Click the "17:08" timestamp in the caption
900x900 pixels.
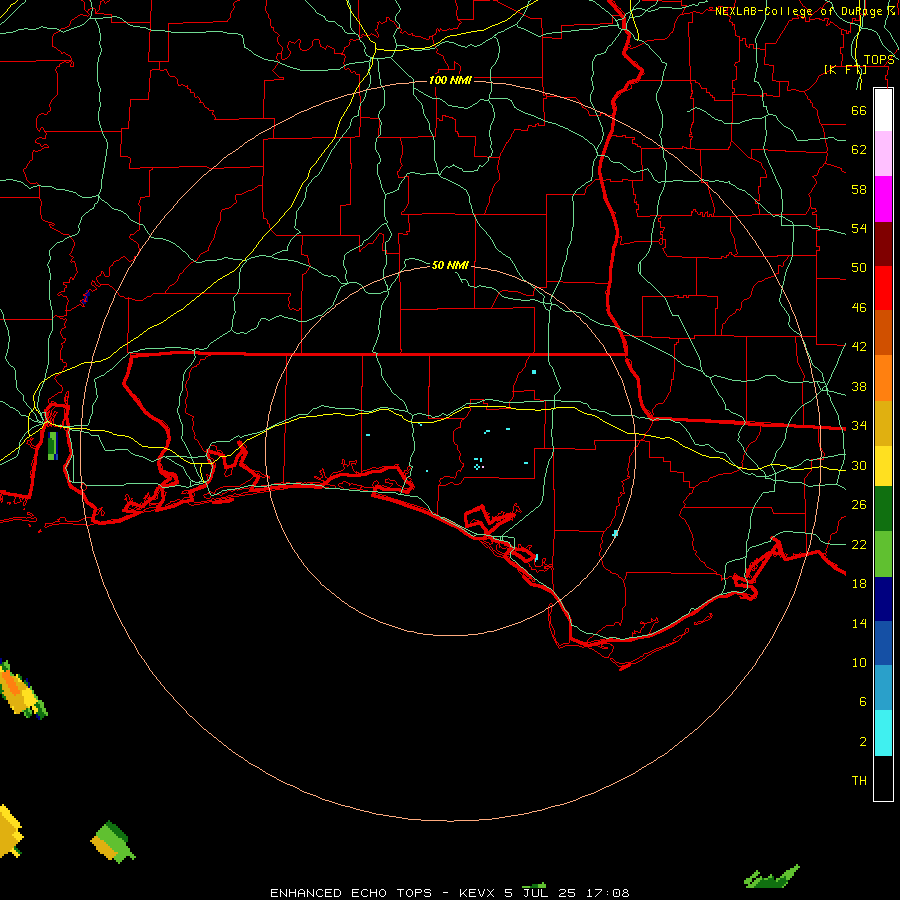(x=607, y=893)
